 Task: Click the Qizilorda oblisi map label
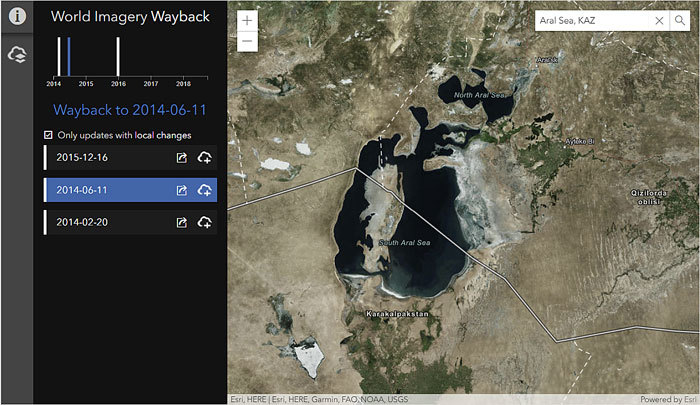point(649,197)
